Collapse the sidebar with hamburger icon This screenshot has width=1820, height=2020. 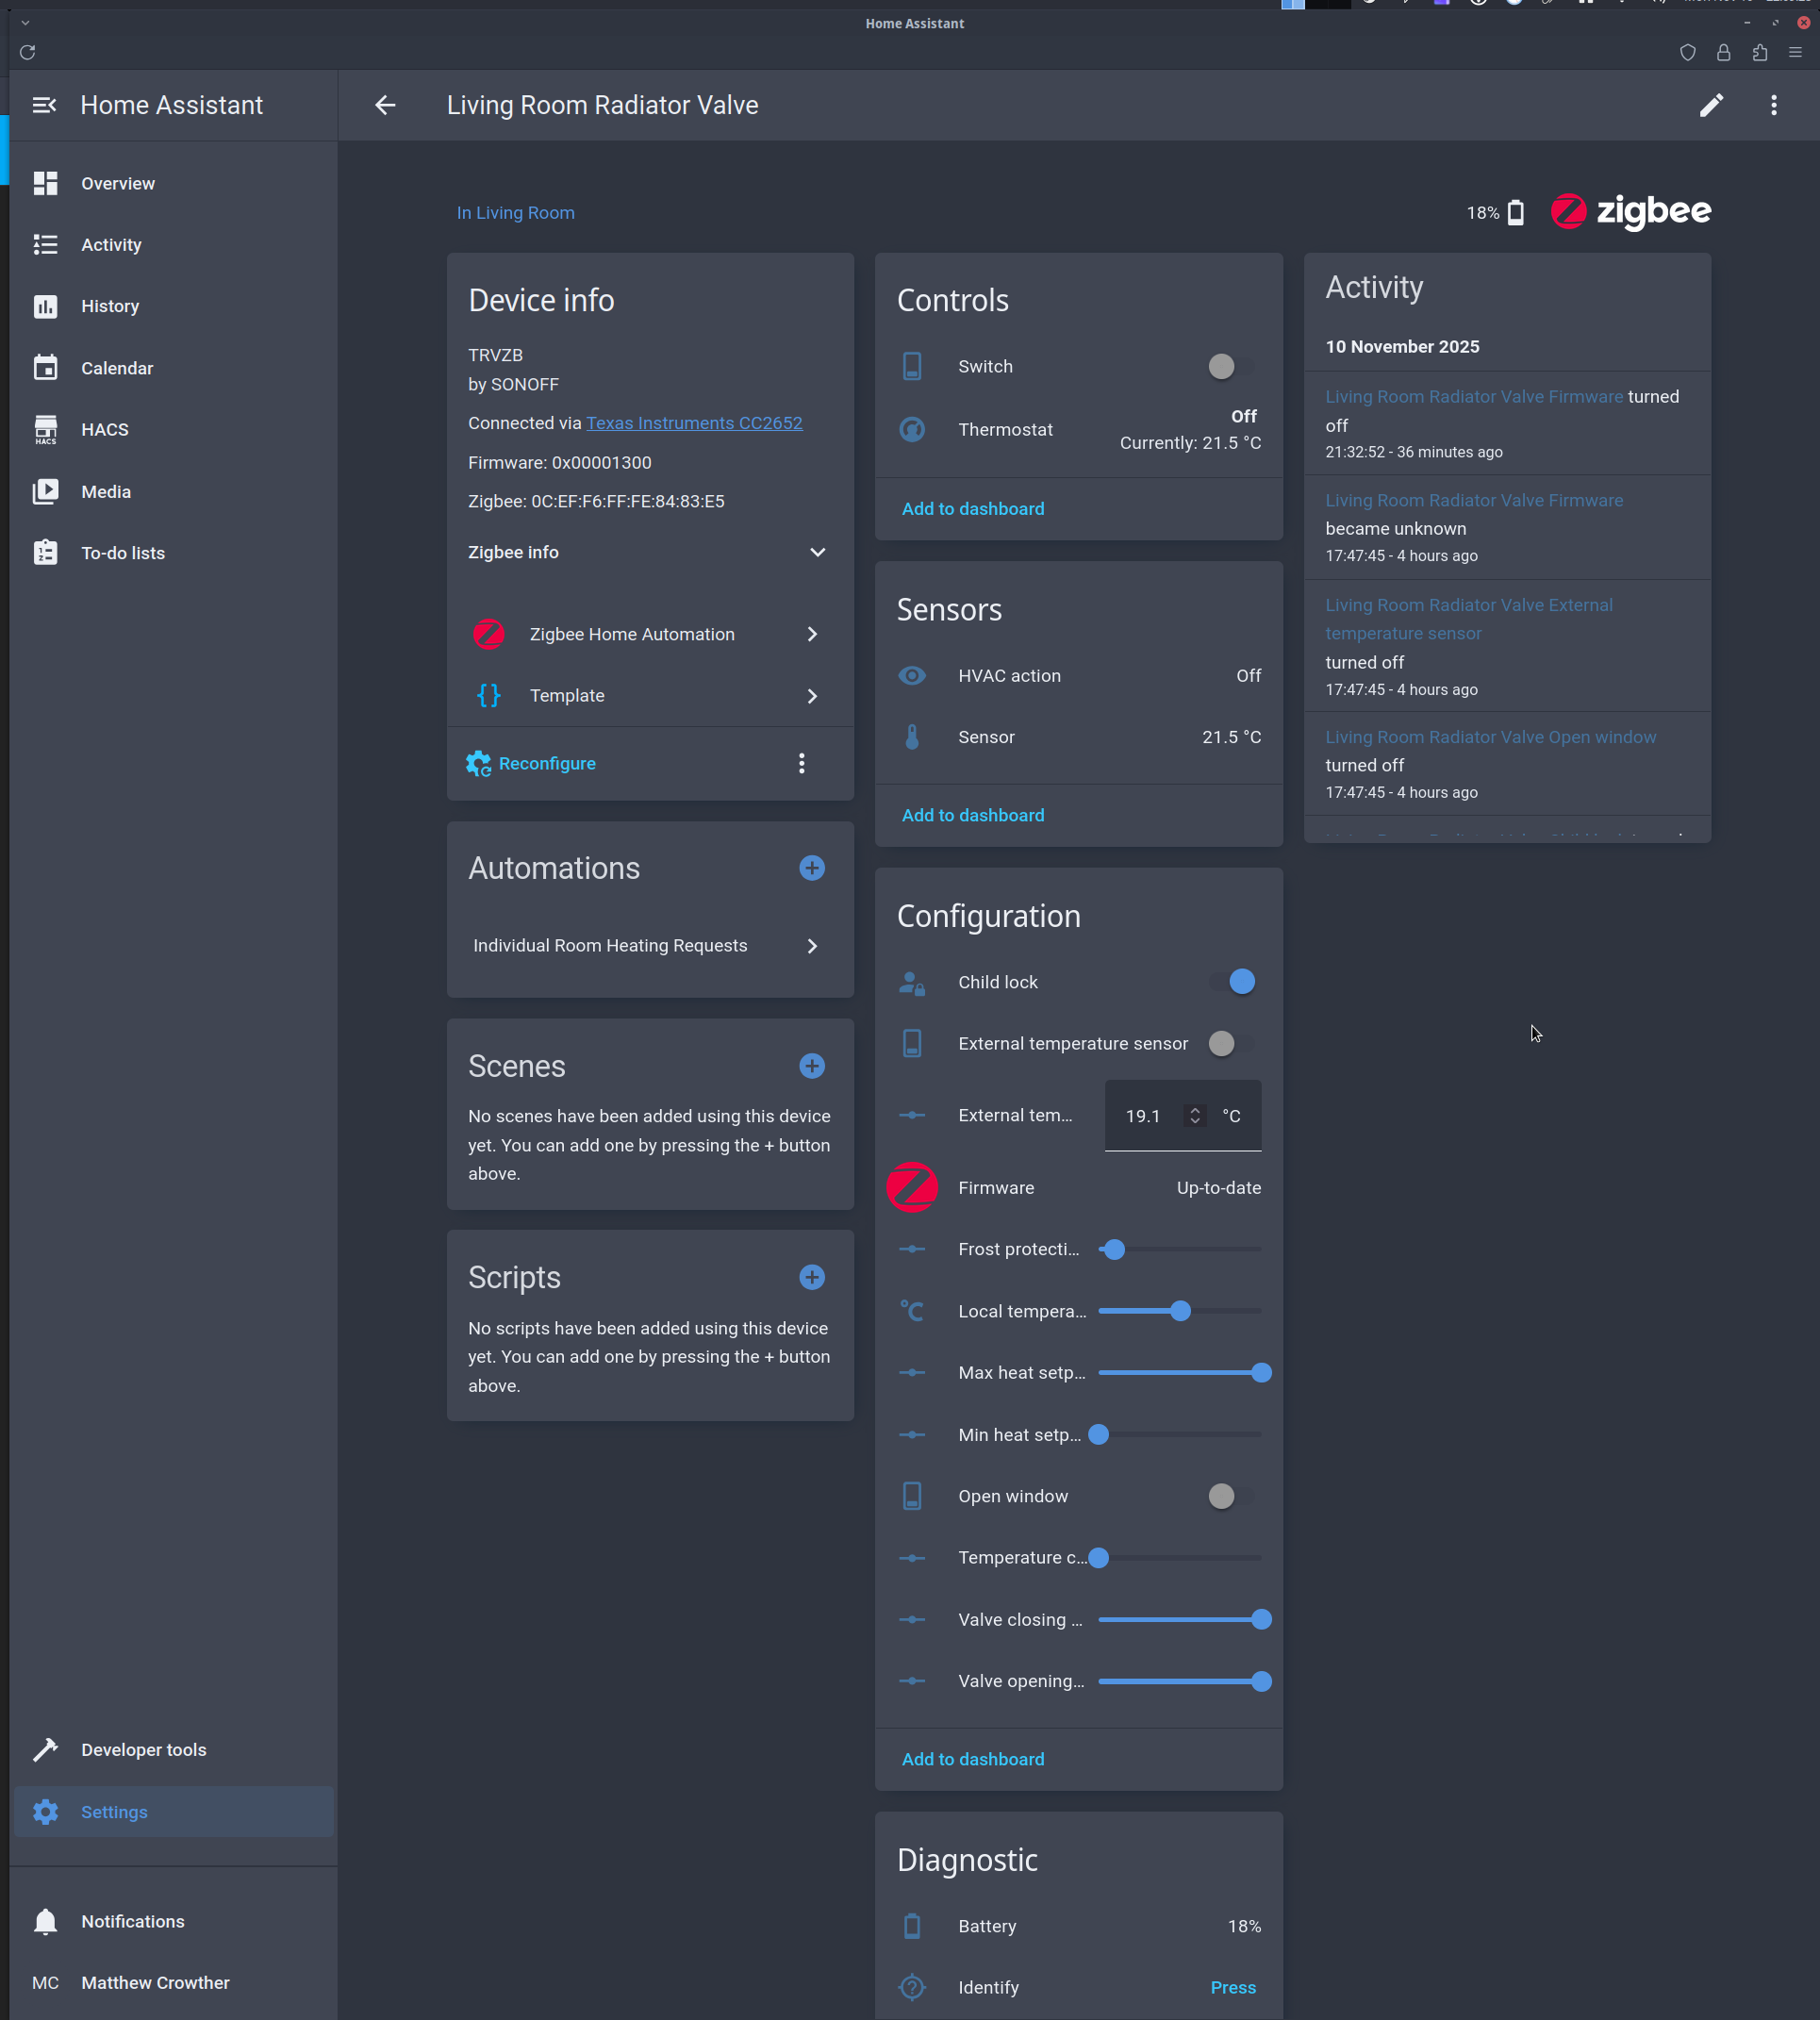pyautogui.click(x=44, y=105)
